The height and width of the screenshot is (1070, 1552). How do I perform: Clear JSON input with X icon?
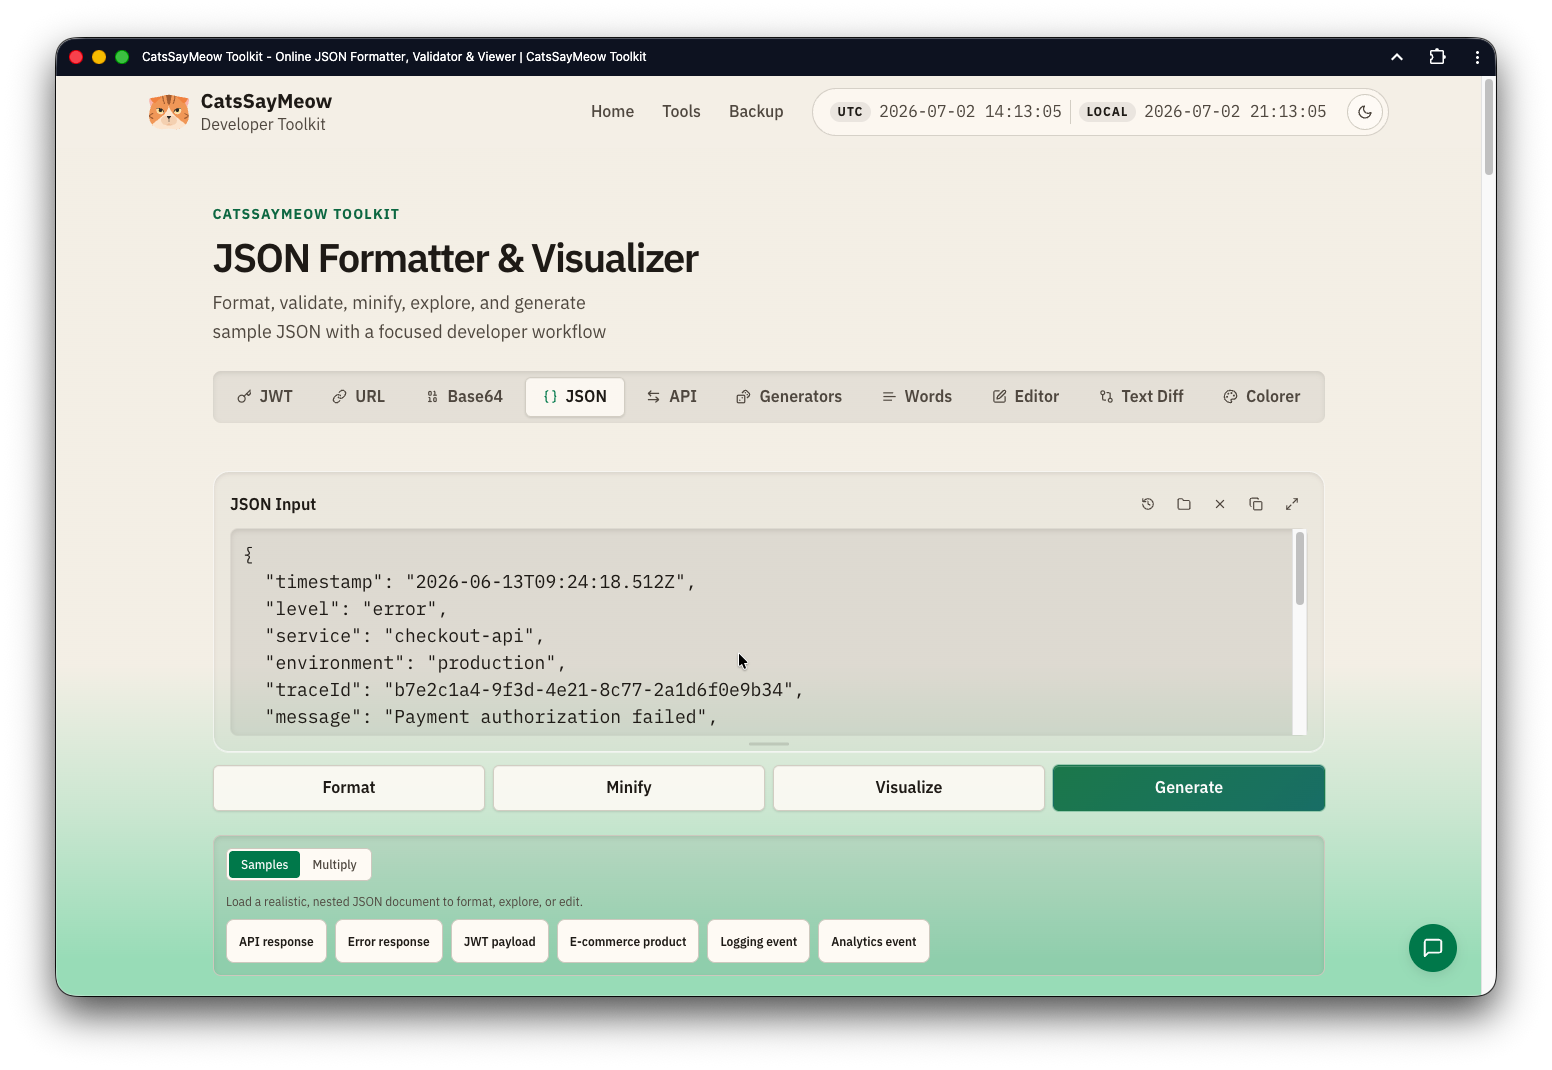1220,504
